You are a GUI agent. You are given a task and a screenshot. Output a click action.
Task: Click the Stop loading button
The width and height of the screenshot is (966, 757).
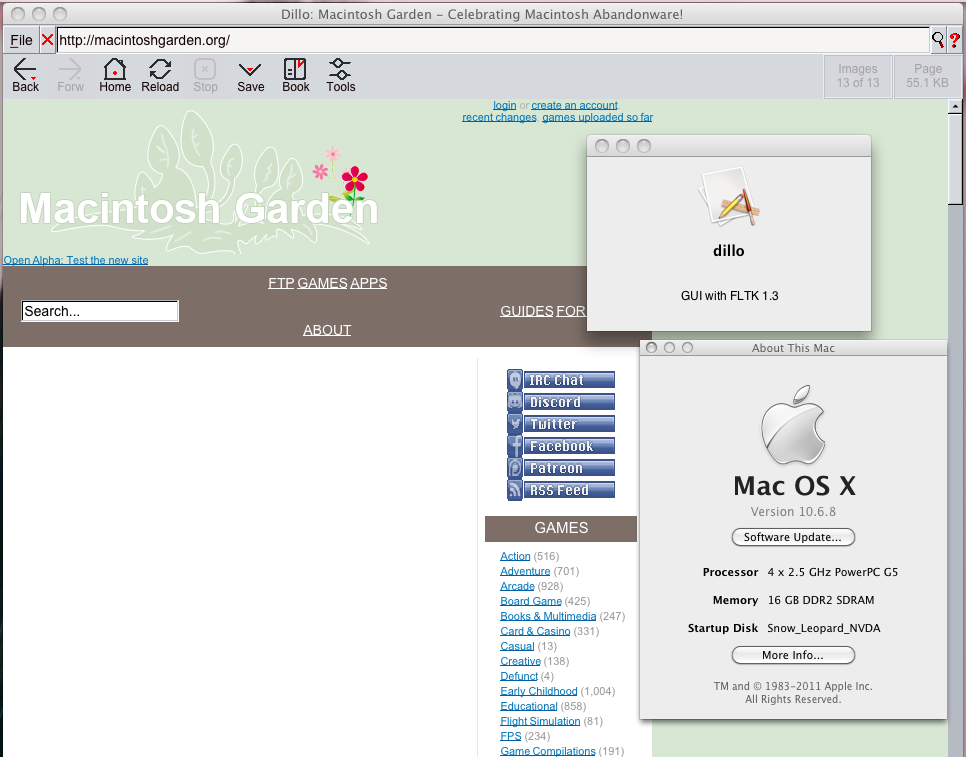coord(205,76)
